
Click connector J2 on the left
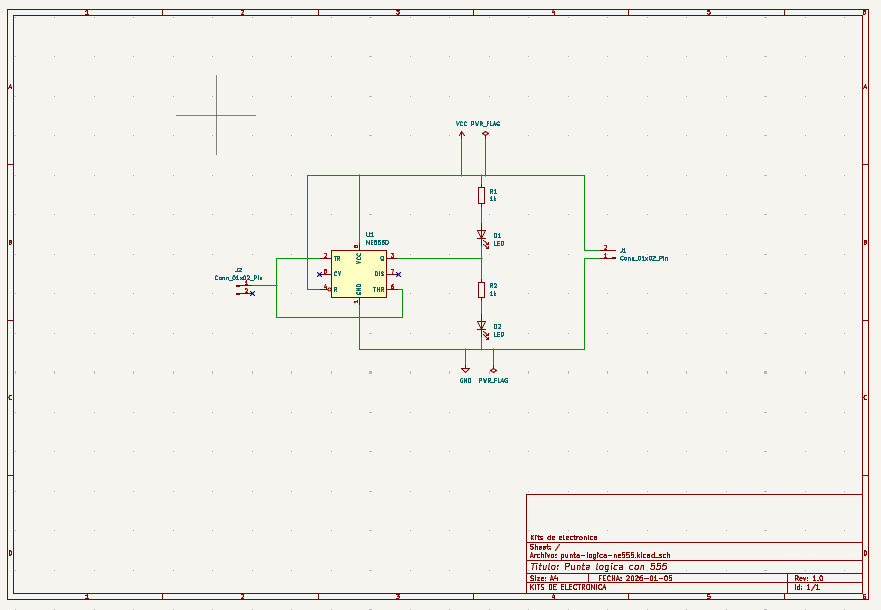tap(241, 288)
